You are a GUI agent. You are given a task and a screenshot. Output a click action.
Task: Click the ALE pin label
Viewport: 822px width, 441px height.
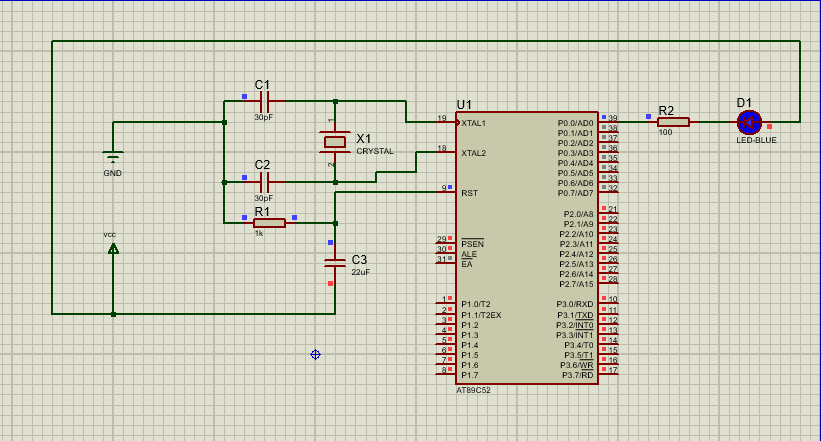click(x=469, y=254)
